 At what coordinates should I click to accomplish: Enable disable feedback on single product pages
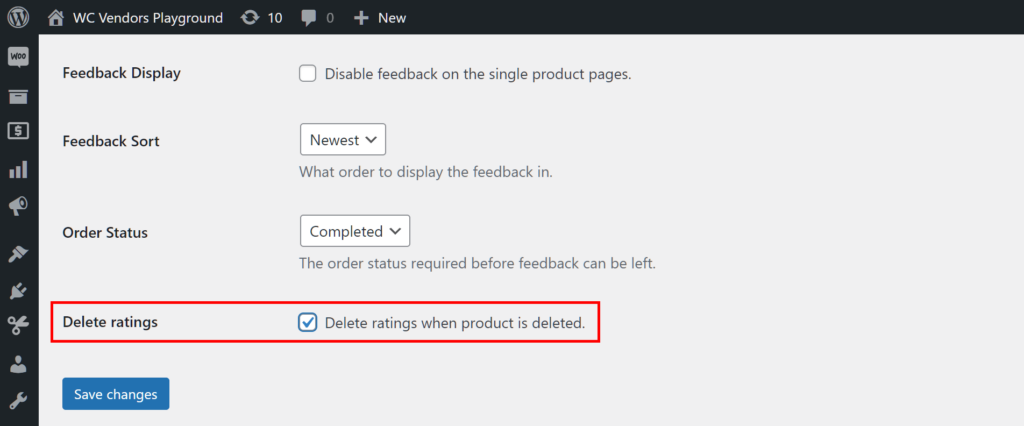click(x=308, y=73)
